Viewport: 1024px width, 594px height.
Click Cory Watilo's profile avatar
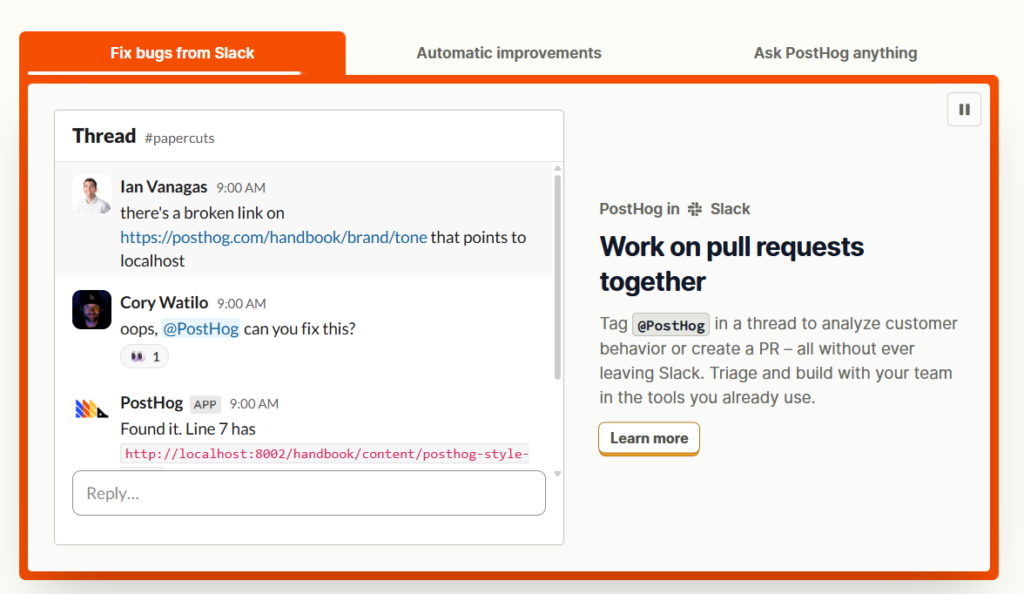coord(91,309)
